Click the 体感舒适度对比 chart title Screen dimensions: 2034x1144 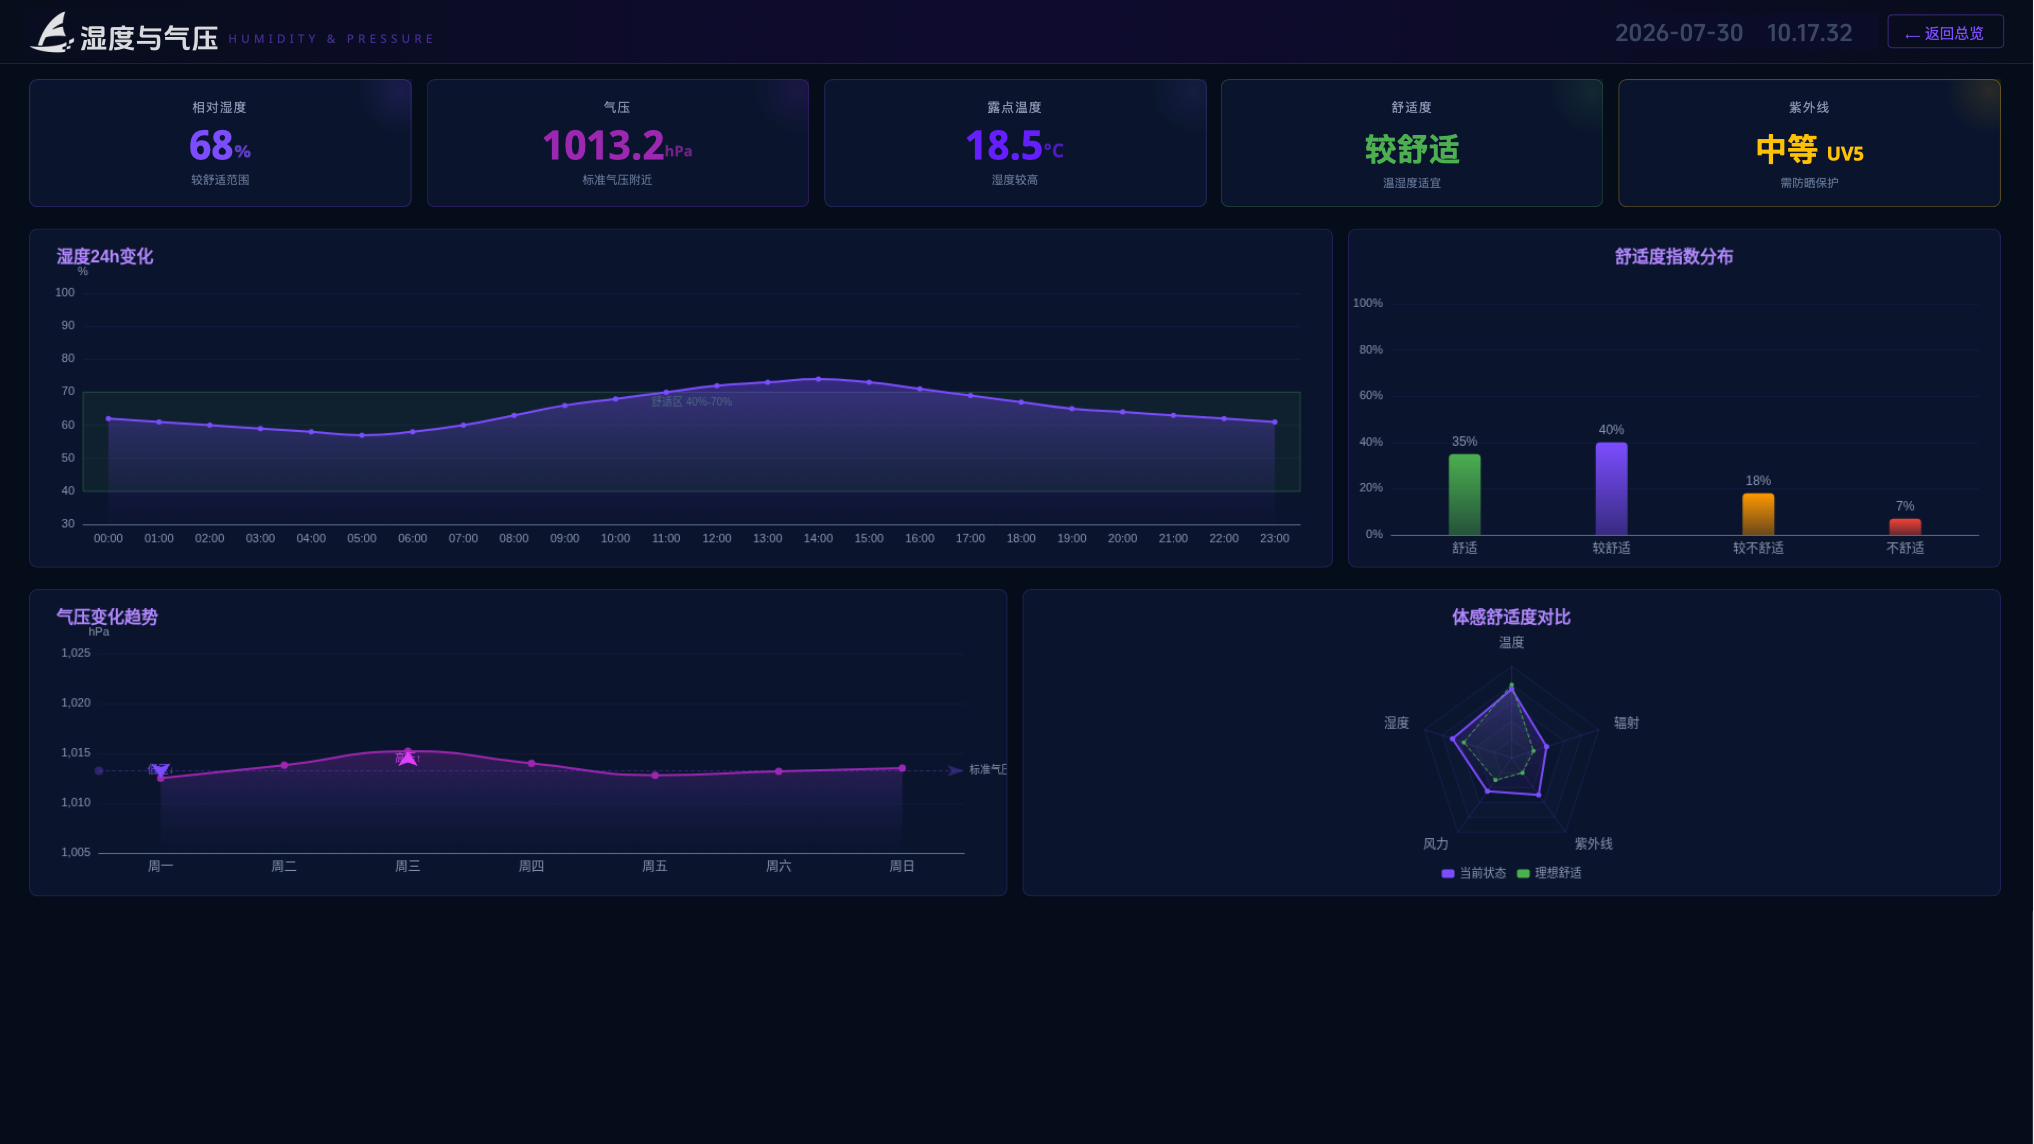[1511, 617]
